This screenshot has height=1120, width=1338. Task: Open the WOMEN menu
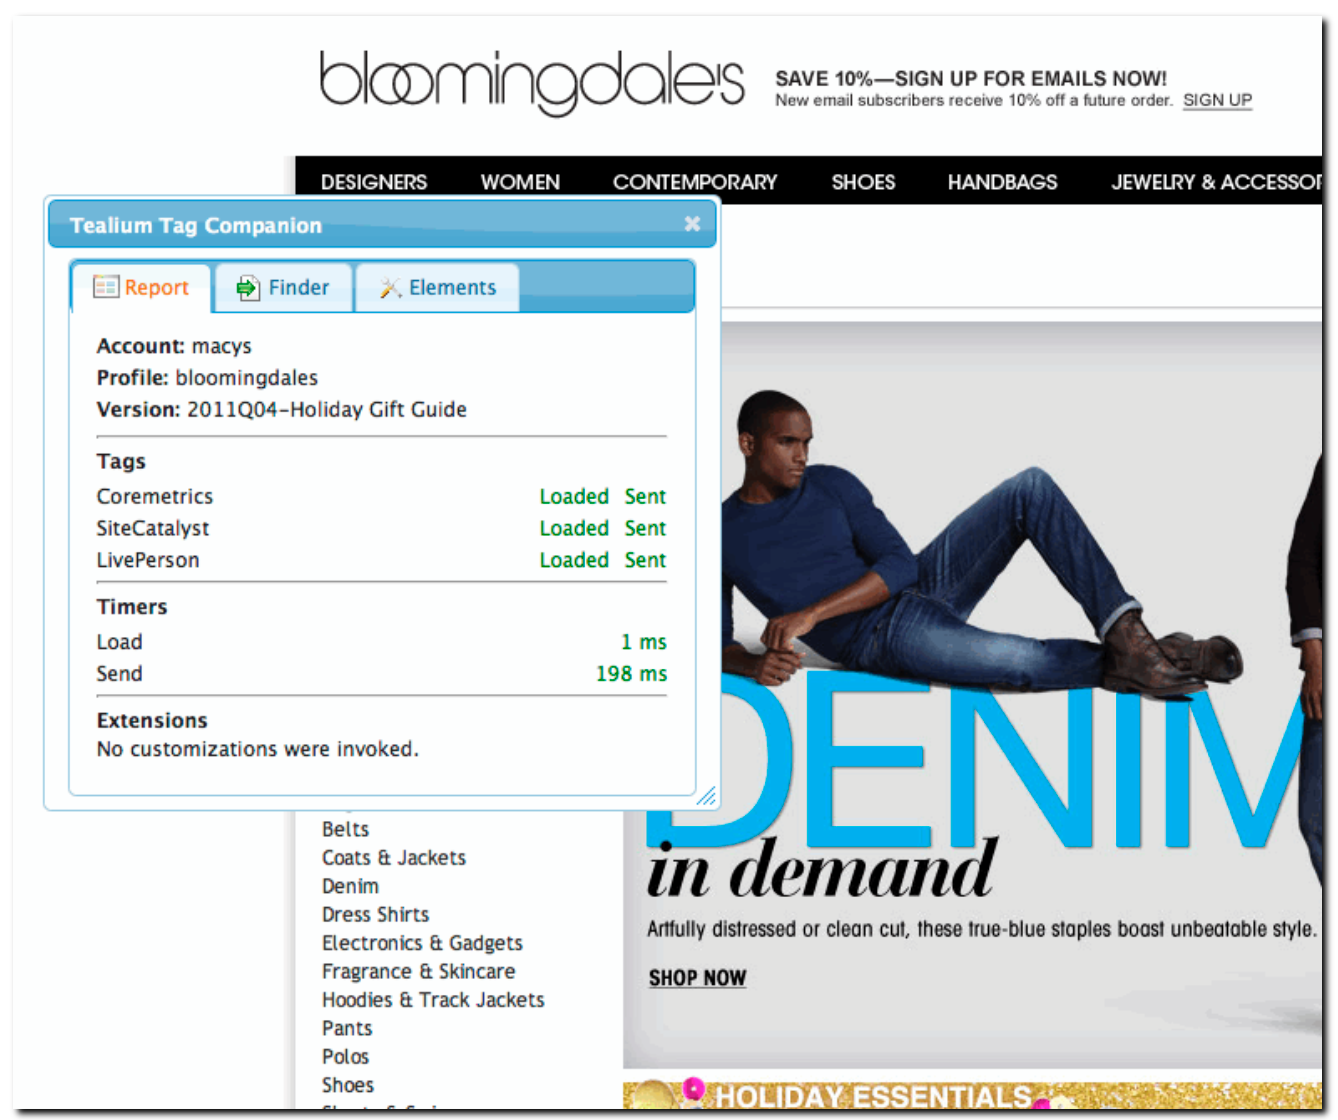click(520, 182)
